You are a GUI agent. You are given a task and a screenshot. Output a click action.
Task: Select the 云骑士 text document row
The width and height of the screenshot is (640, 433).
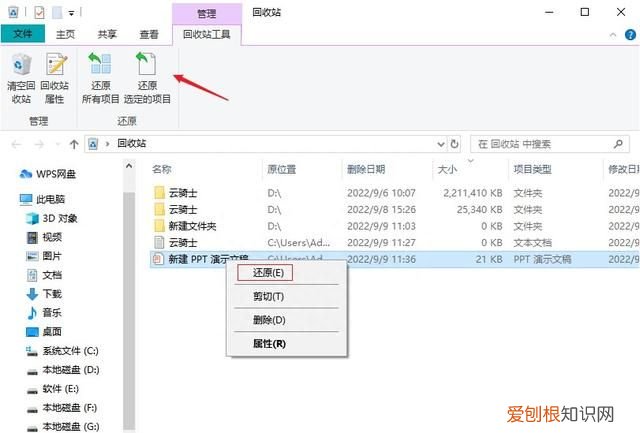click(x=394, y=243)
